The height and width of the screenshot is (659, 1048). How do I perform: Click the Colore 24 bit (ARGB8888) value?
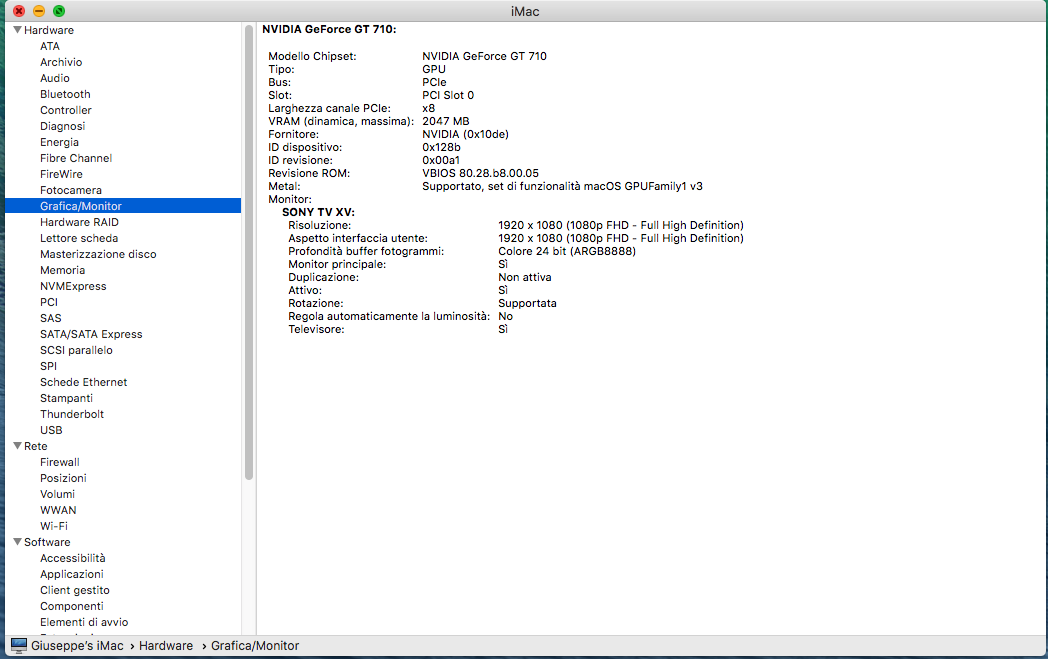click(x=567, y=251)
